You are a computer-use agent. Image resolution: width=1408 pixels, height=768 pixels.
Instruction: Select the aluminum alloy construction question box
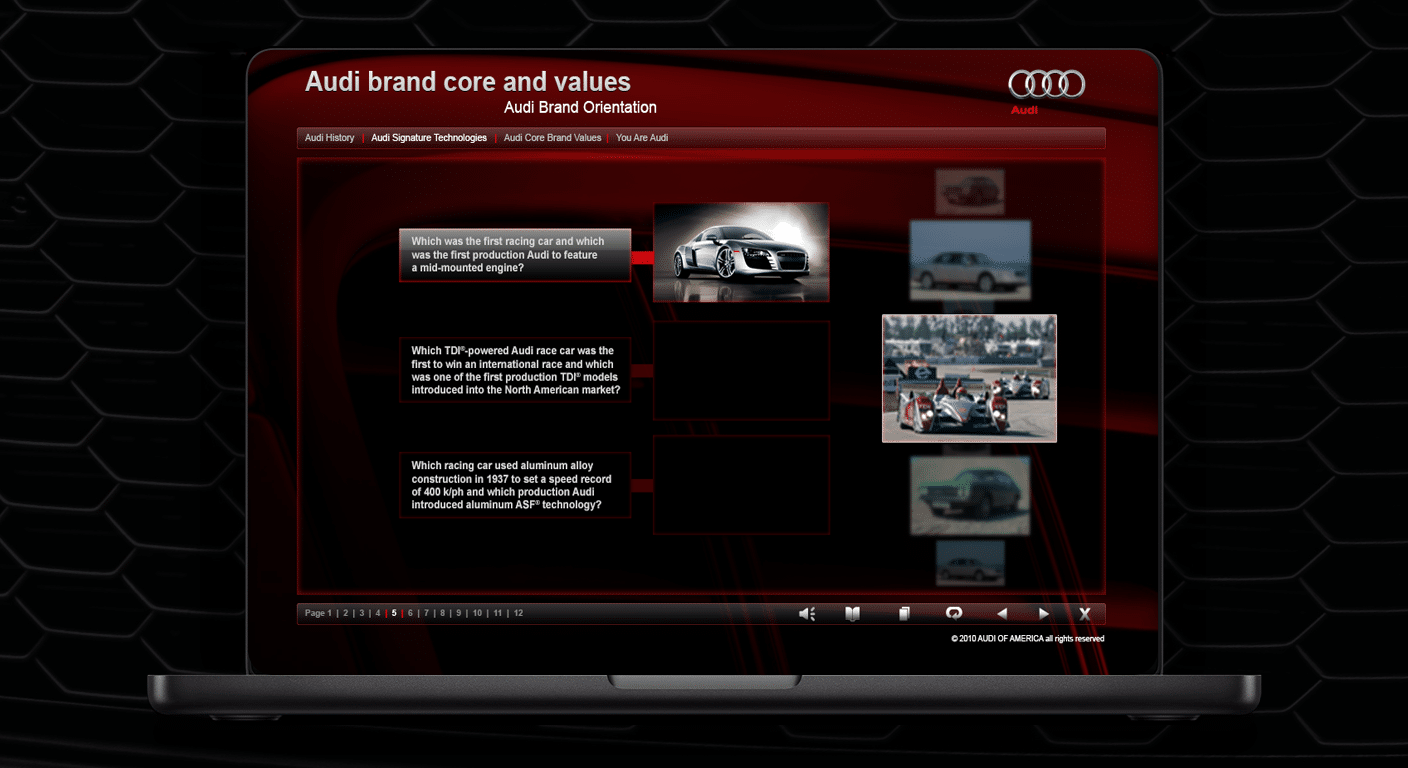coord(515,485)
